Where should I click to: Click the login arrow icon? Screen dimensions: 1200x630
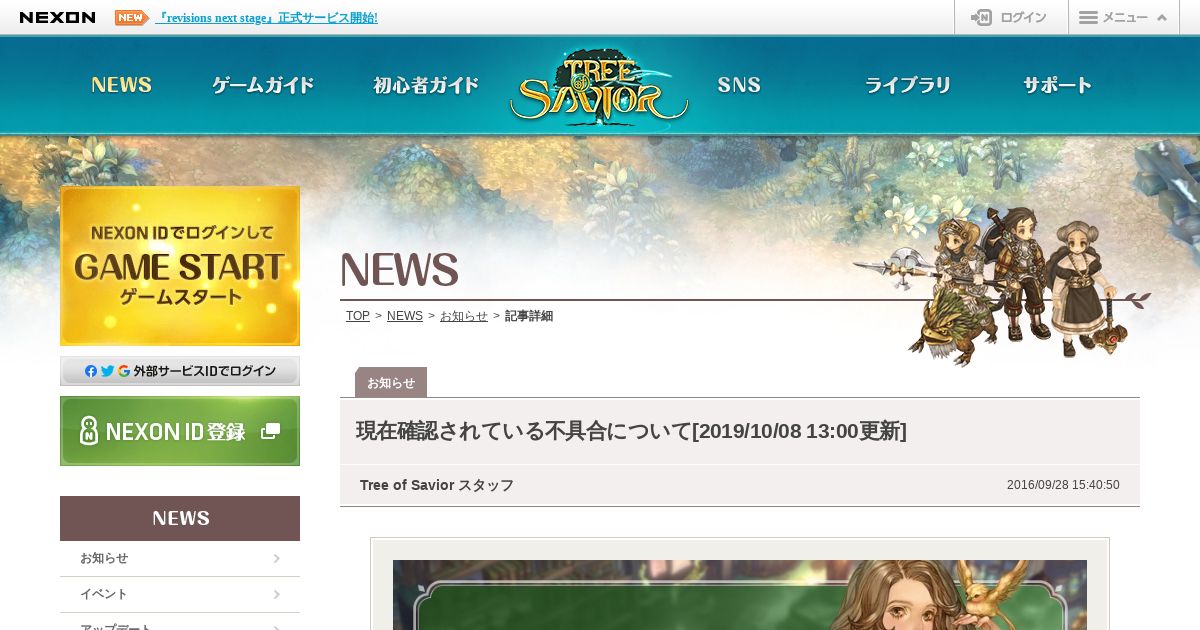tap(981, 18)
